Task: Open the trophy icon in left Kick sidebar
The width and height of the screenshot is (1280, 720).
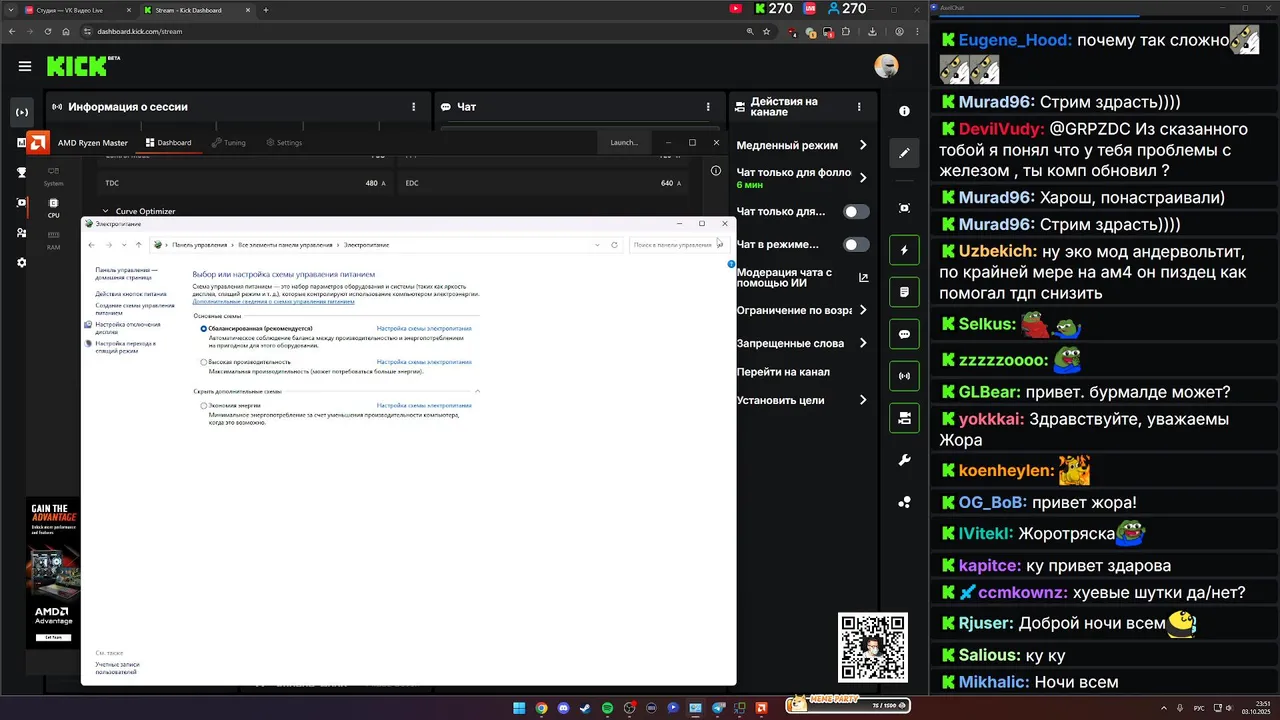Action: tap(21, 172)
